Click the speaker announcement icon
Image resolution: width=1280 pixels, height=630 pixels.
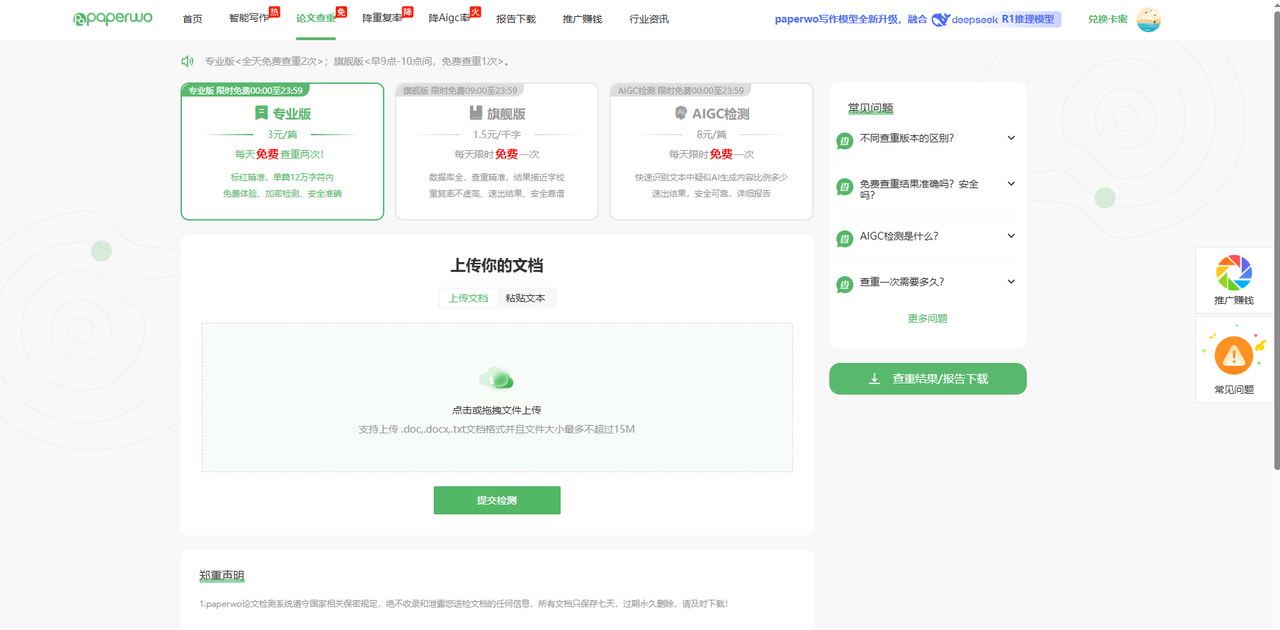coord(187,61)
